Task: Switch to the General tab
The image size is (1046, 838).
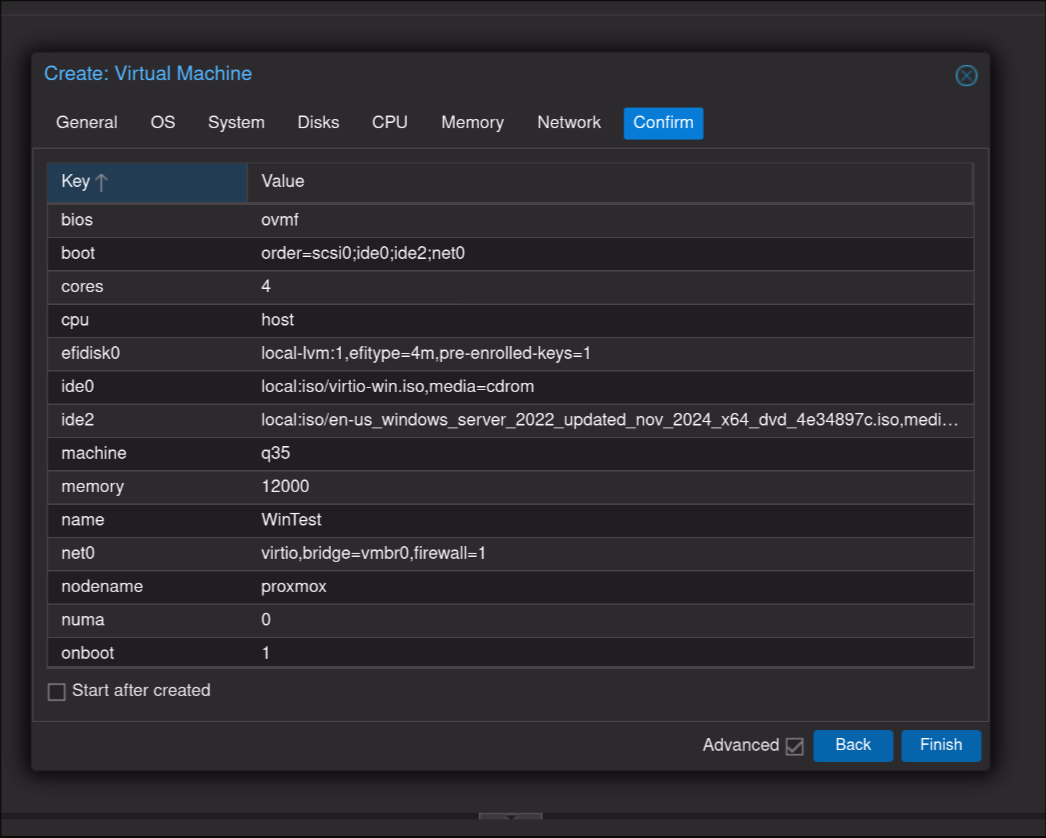Action: (x=87, y=123)
